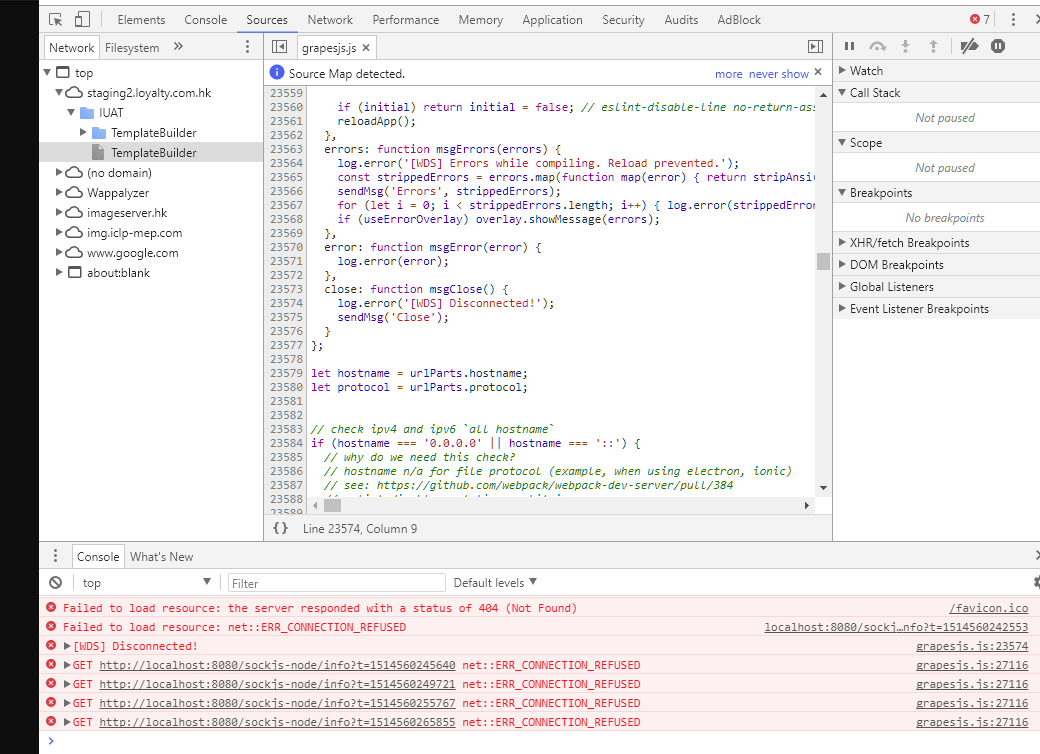1040x754 pixels.
Task: Click the console Filter input field
Action: 336,583
